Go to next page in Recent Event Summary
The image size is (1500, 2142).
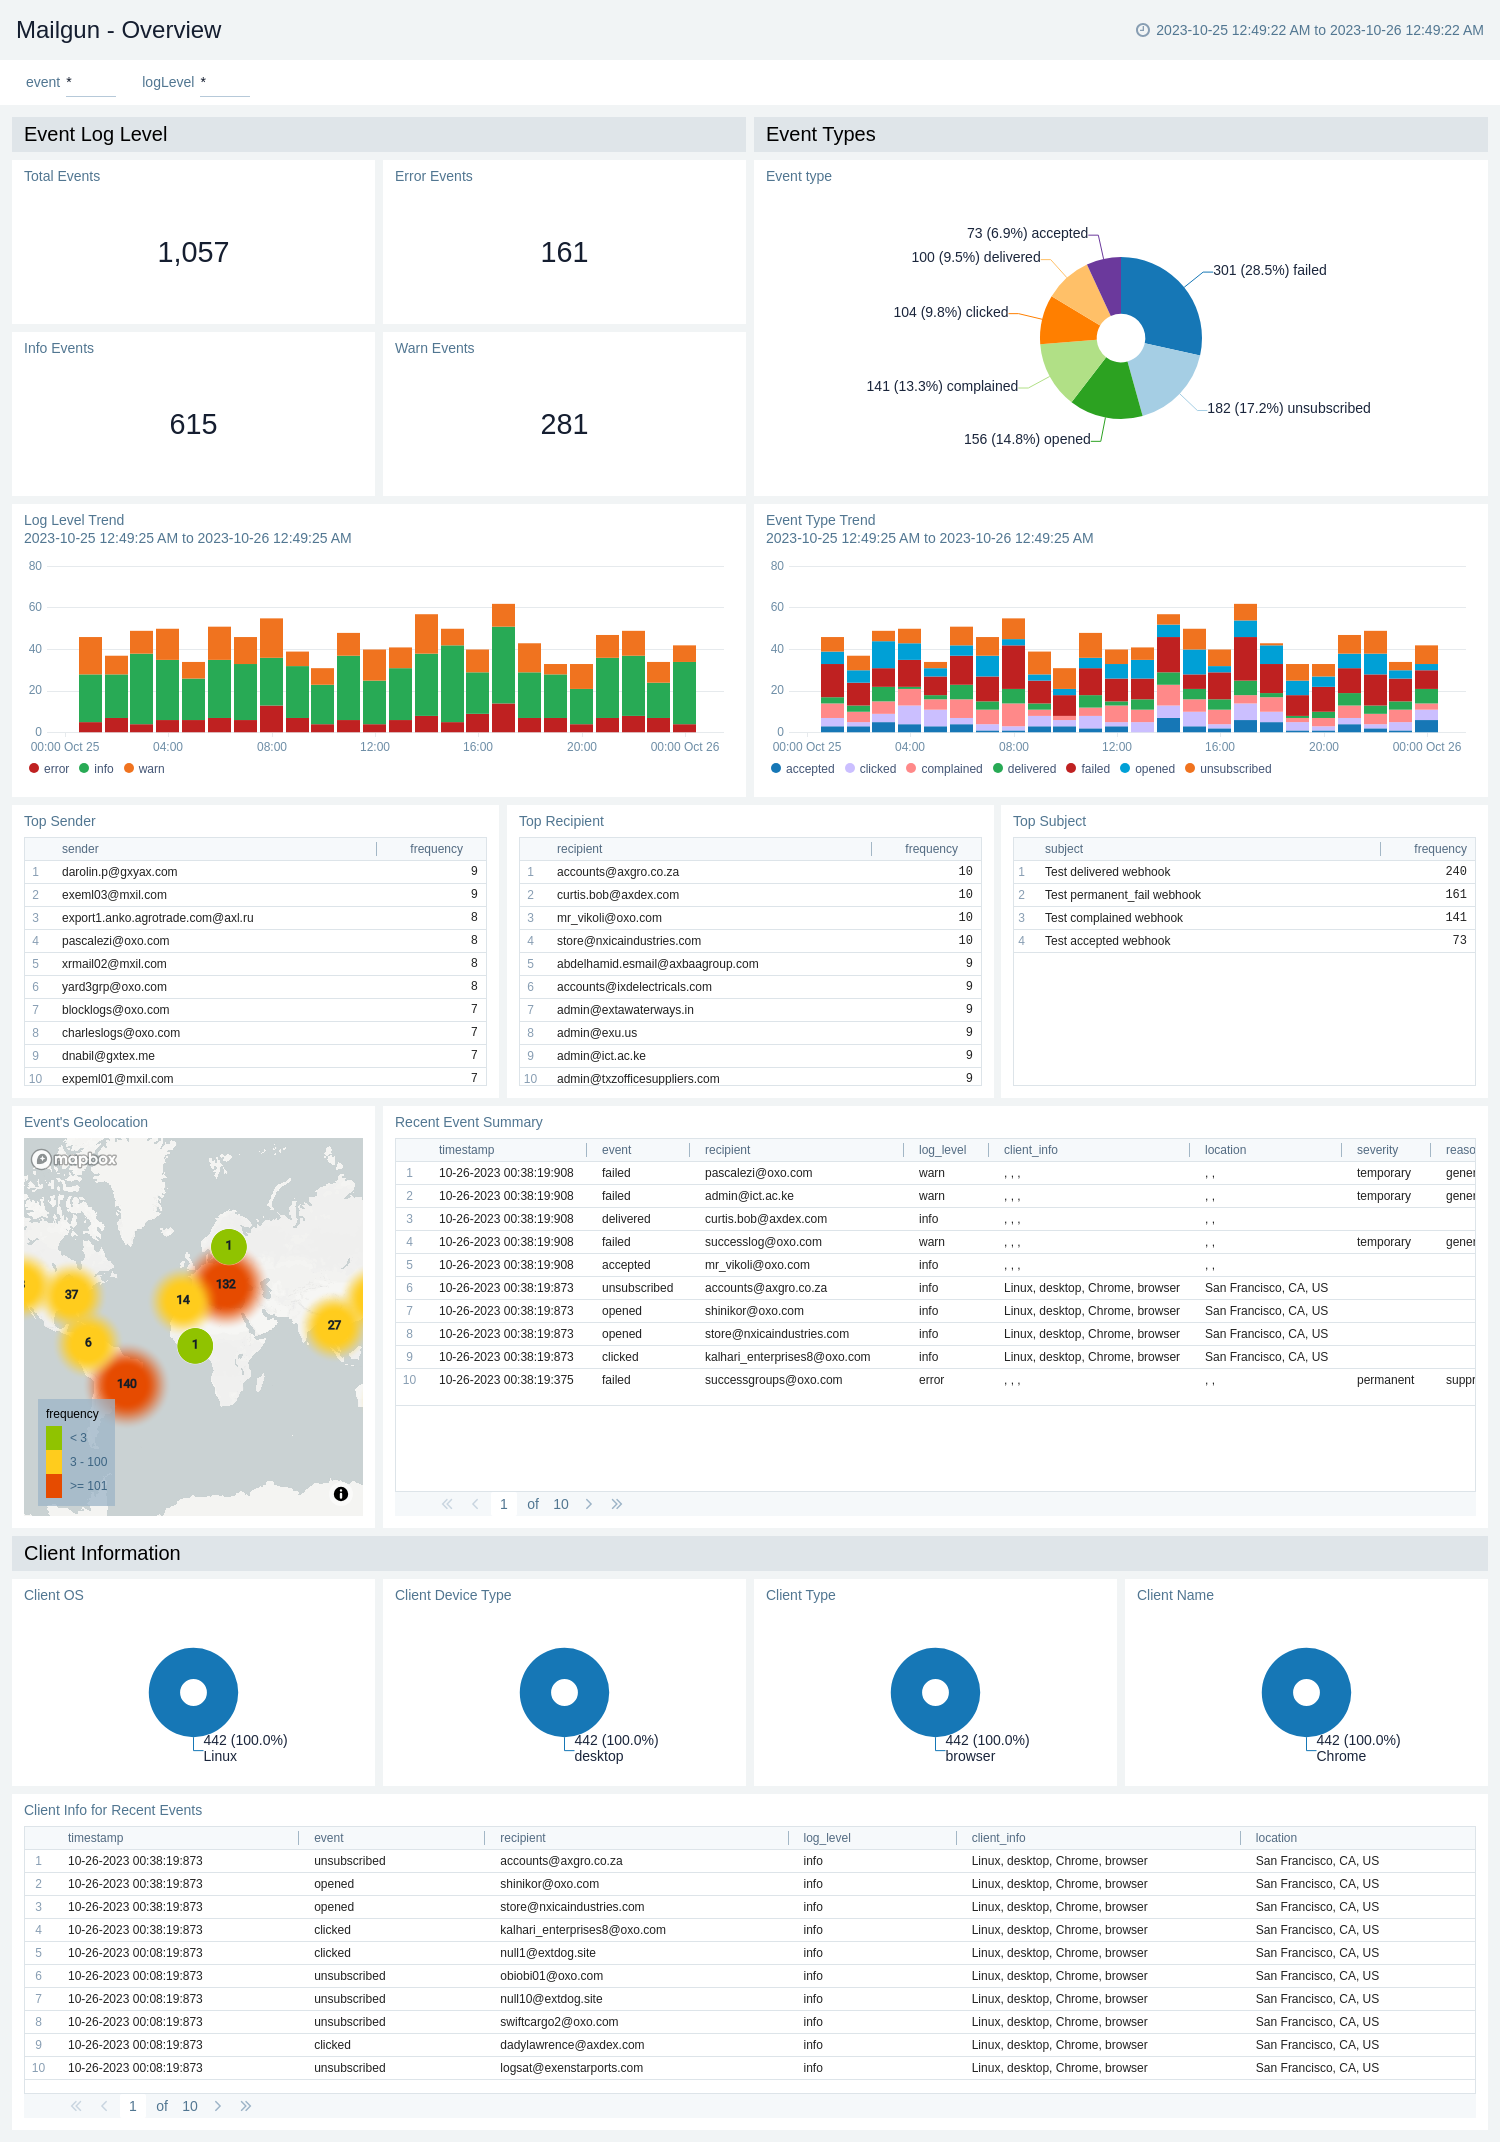[x=589, y=1504]
